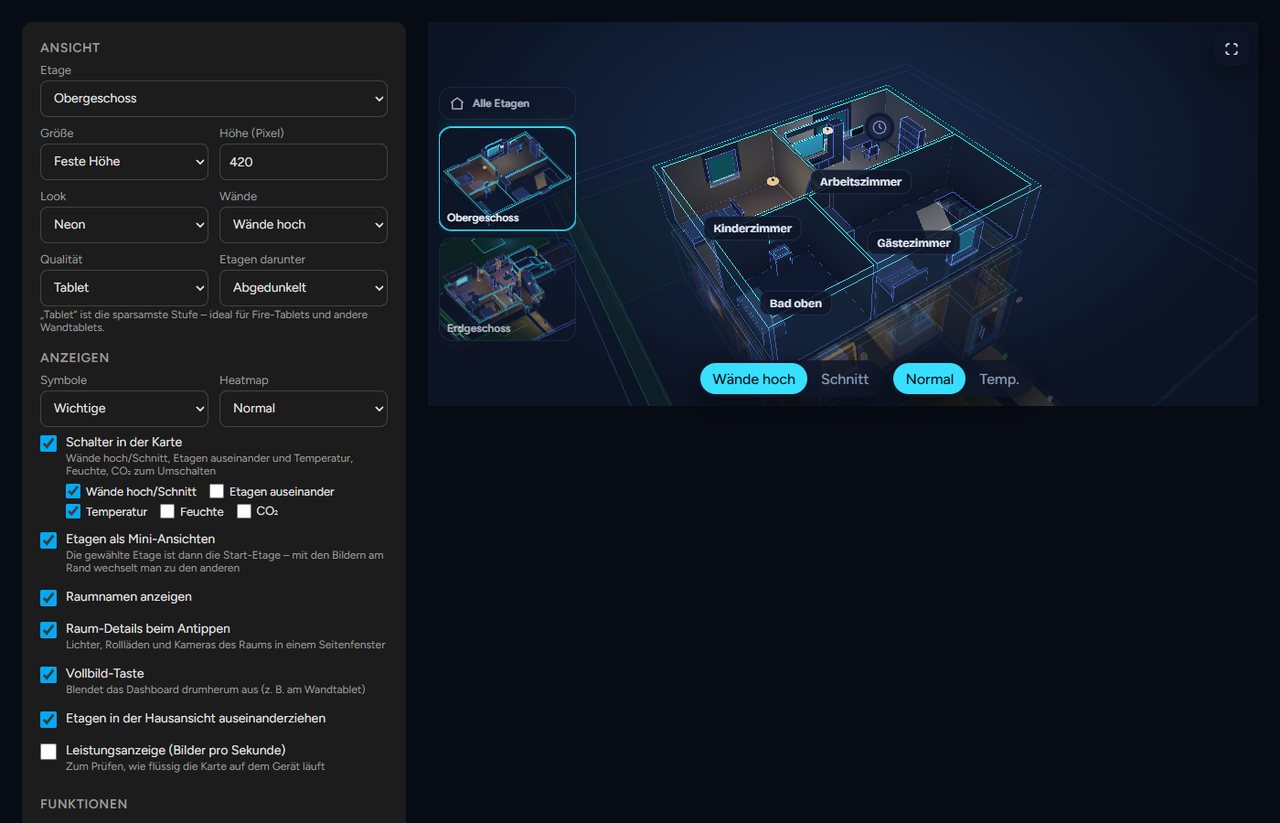Open the Look dropdown set to Neon

[124, 225]
